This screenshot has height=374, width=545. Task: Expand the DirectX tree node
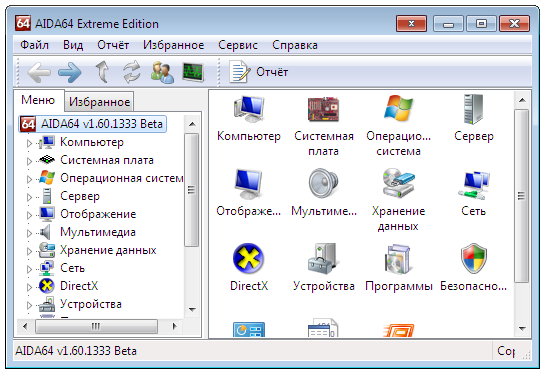point(29,287)
